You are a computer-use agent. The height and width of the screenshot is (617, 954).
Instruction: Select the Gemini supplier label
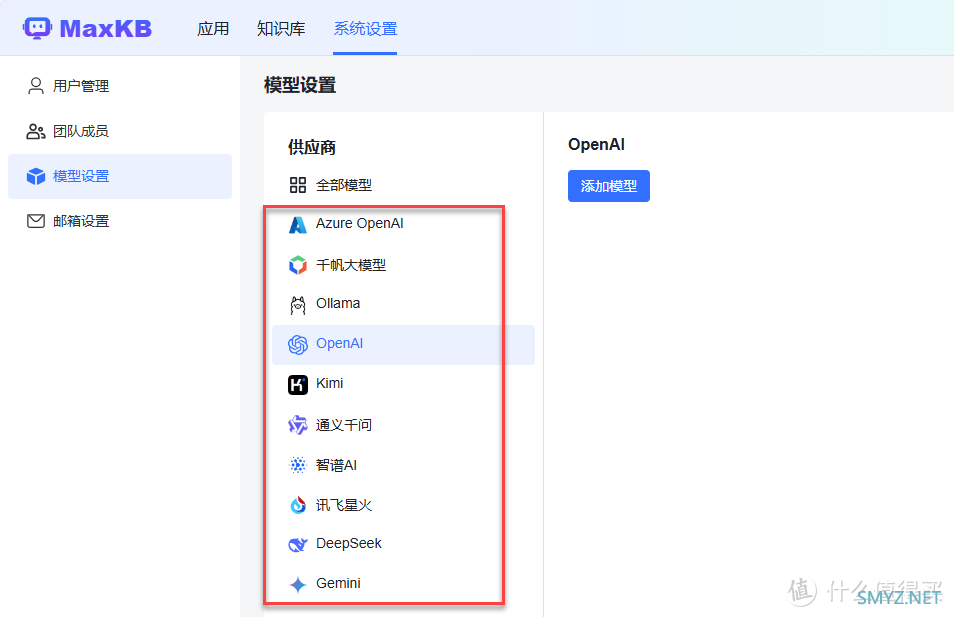338,583
